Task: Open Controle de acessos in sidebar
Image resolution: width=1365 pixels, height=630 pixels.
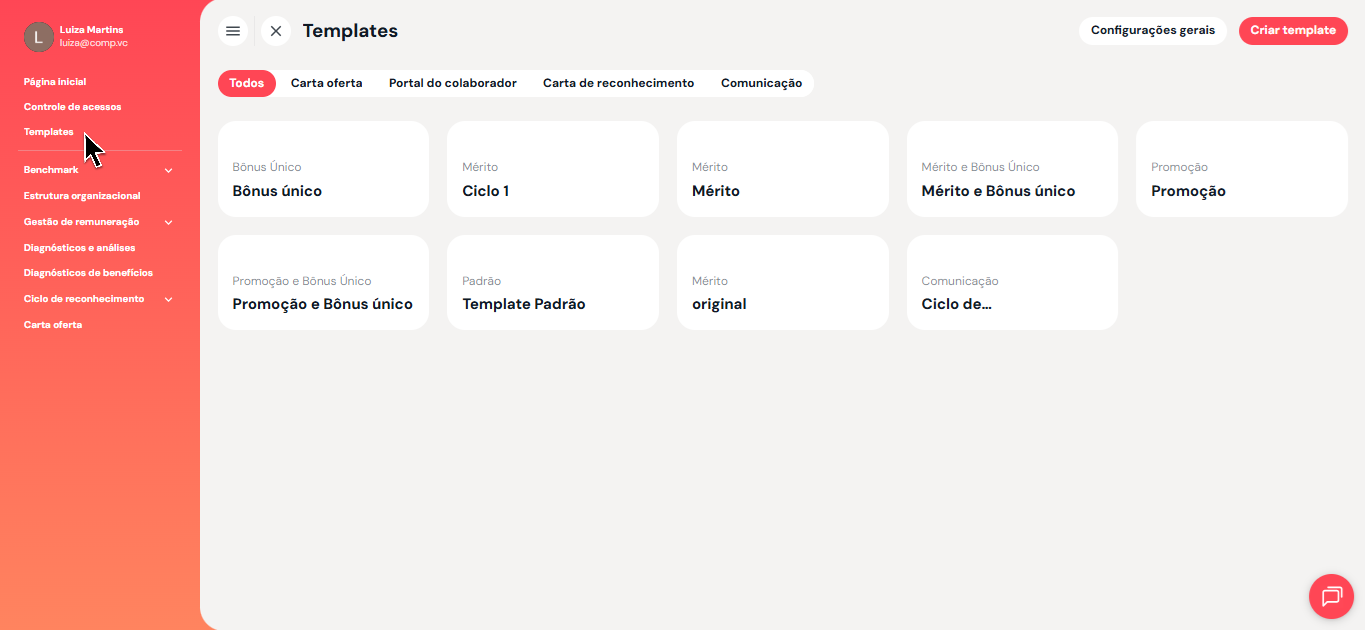Action: coord(72,107)
